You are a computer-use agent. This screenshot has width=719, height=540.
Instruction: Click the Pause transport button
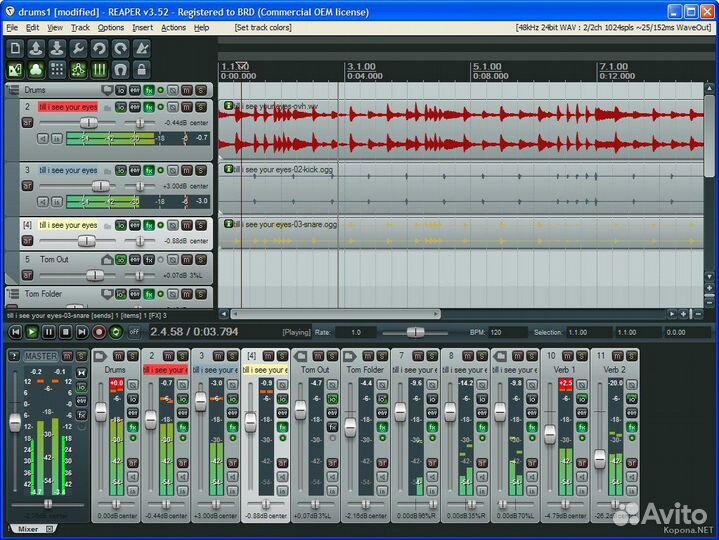[49, 332]
